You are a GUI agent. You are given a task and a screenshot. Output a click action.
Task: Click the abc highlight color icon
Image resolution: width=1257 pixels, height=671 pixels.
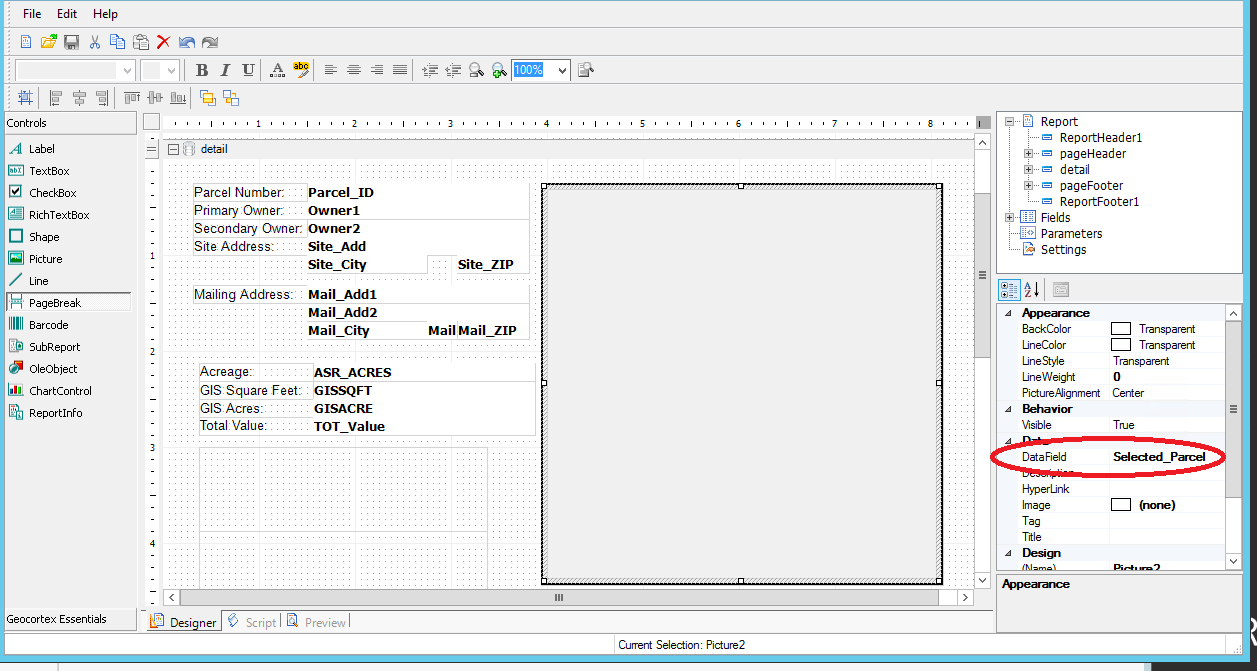click(301, 70)
